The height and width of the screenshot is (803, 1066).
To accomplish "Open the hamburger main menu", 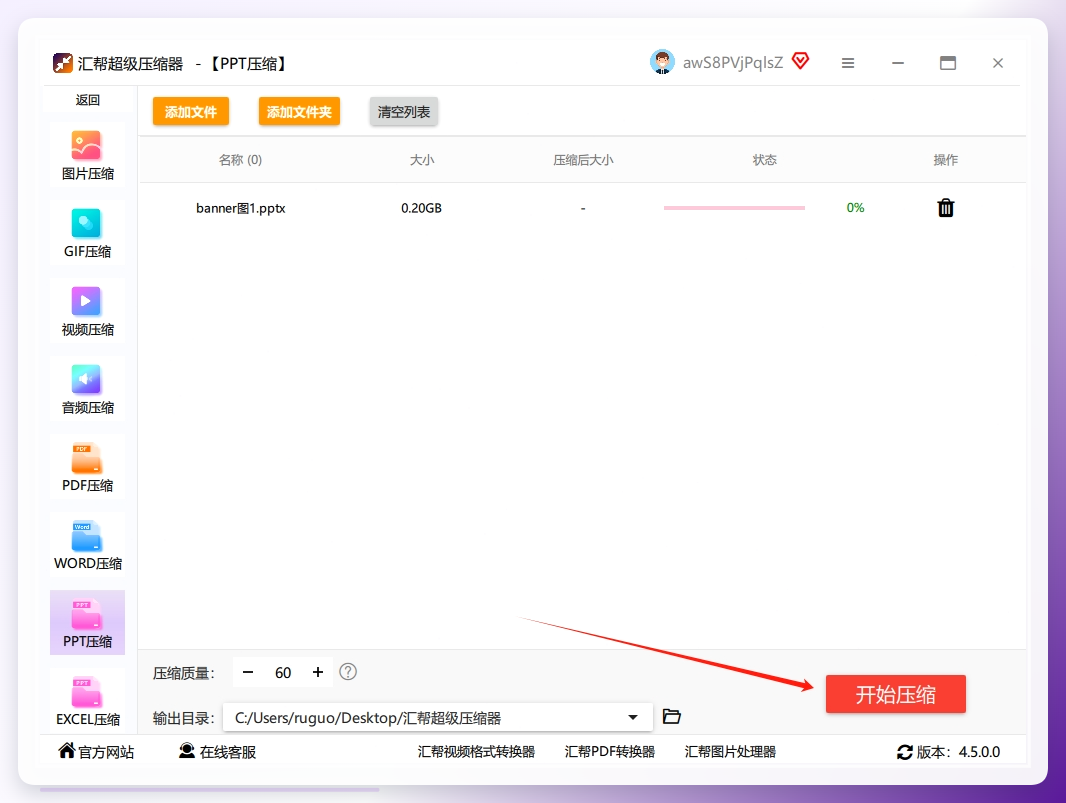I will tap(848, 63).
